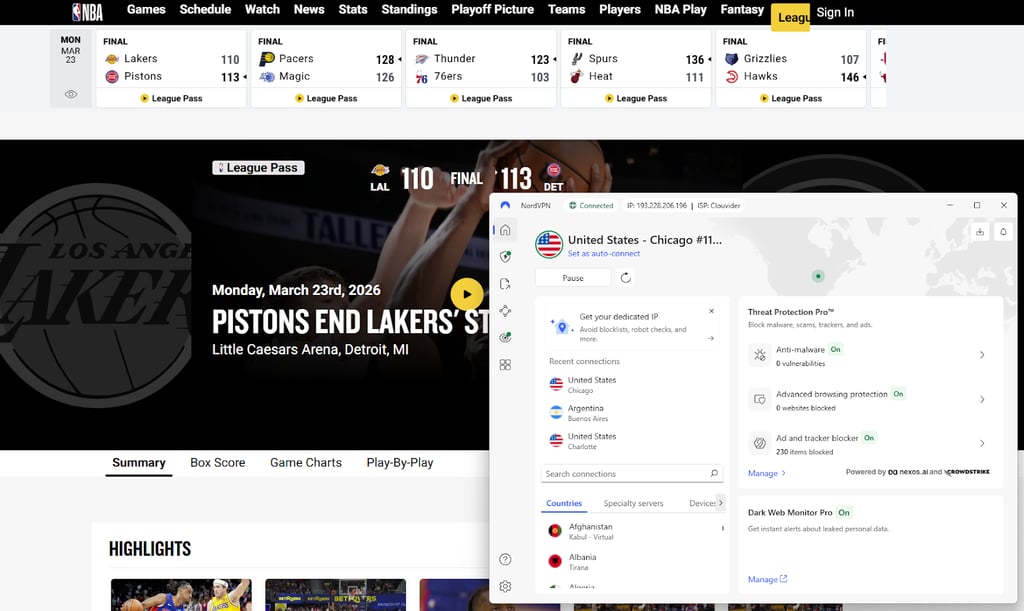Click the NordVPN logo in the title bar

[505, 205]
